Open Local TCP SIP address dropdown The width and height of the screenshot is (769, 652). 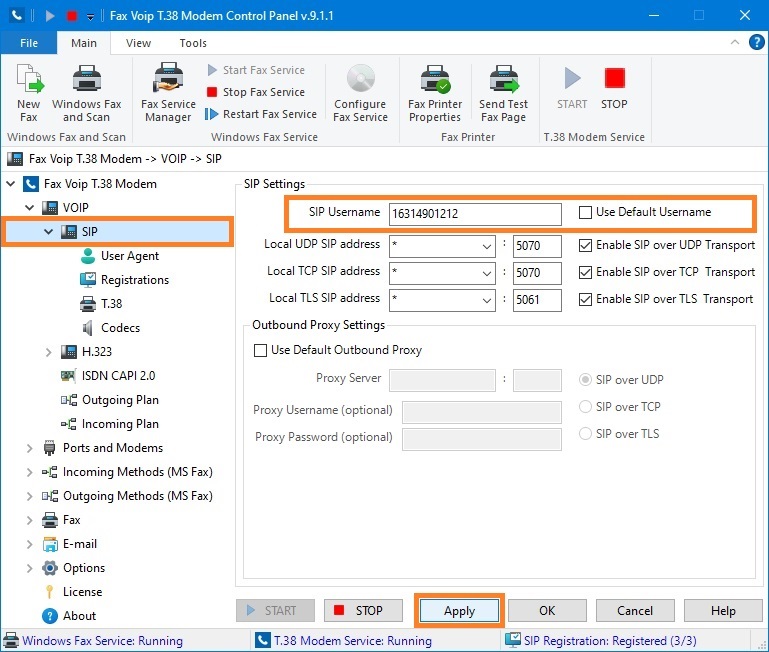coord(487,273)
